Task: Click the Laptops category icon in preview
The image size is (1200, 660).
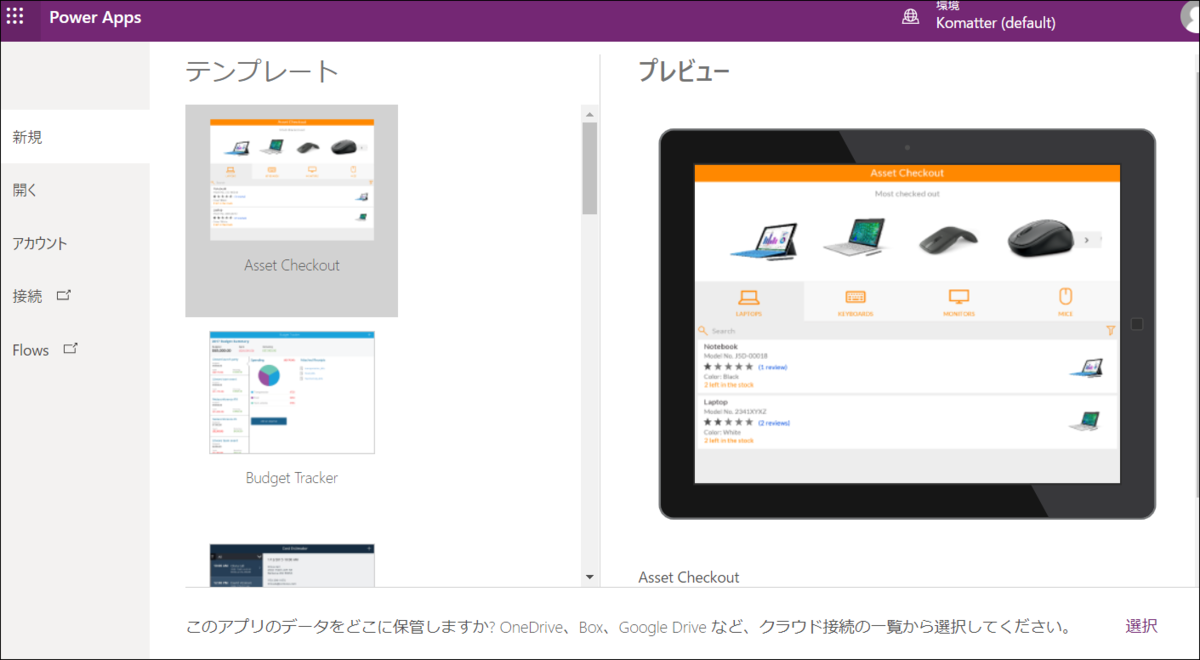Action: (x=749, y=297)
